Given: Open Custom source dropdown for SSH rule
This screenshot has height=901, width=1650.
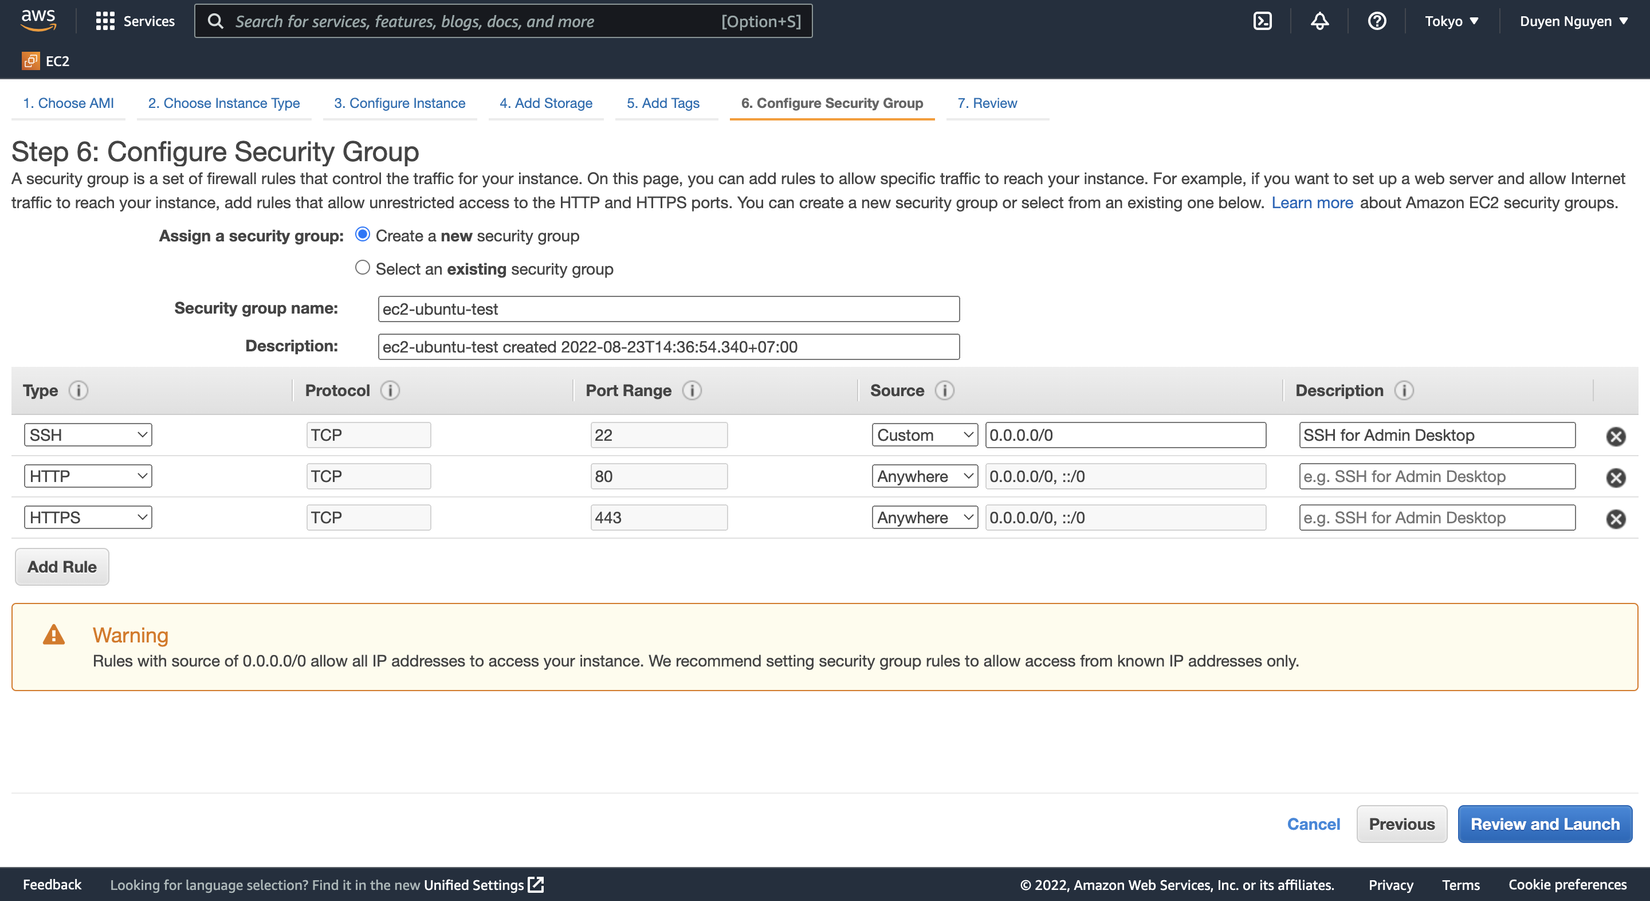Looking at the screenshot, I should pos(925,435).
